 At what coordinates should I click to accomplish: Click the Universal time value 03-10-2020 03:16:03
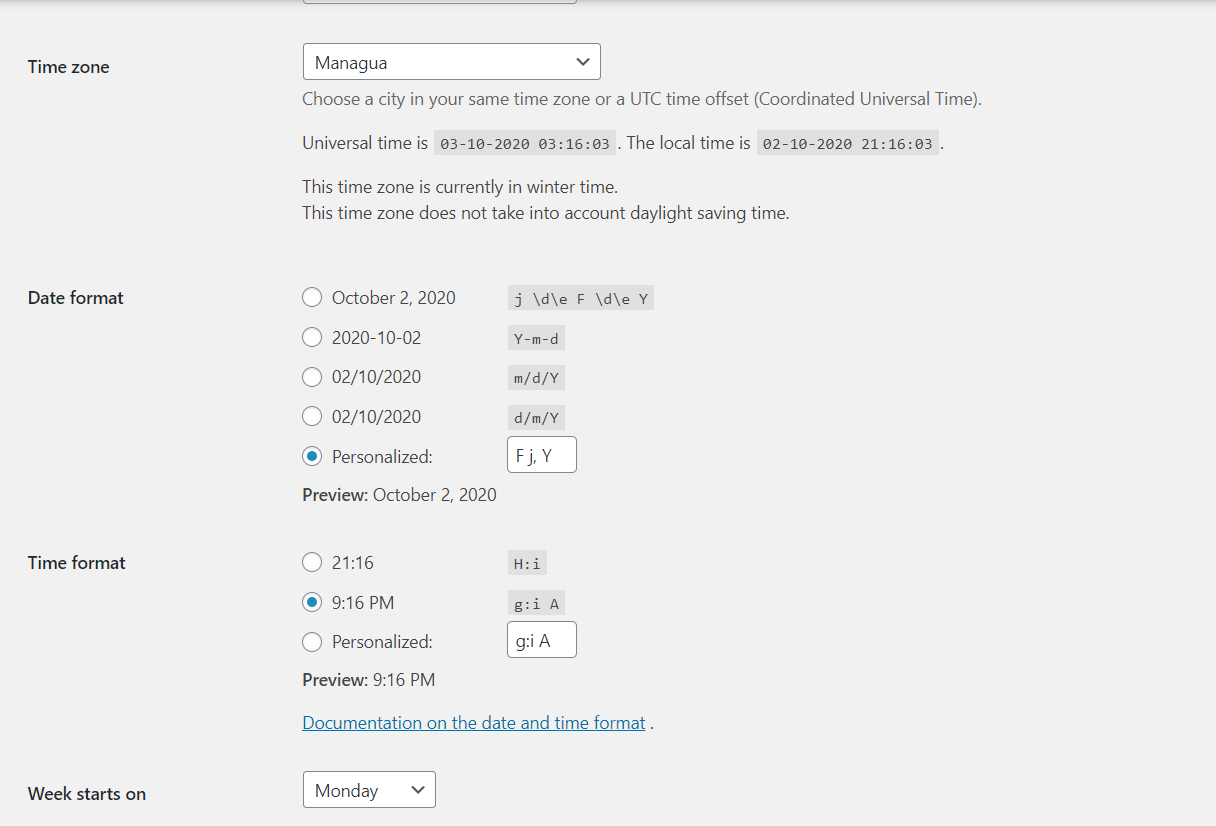[525, 143]
